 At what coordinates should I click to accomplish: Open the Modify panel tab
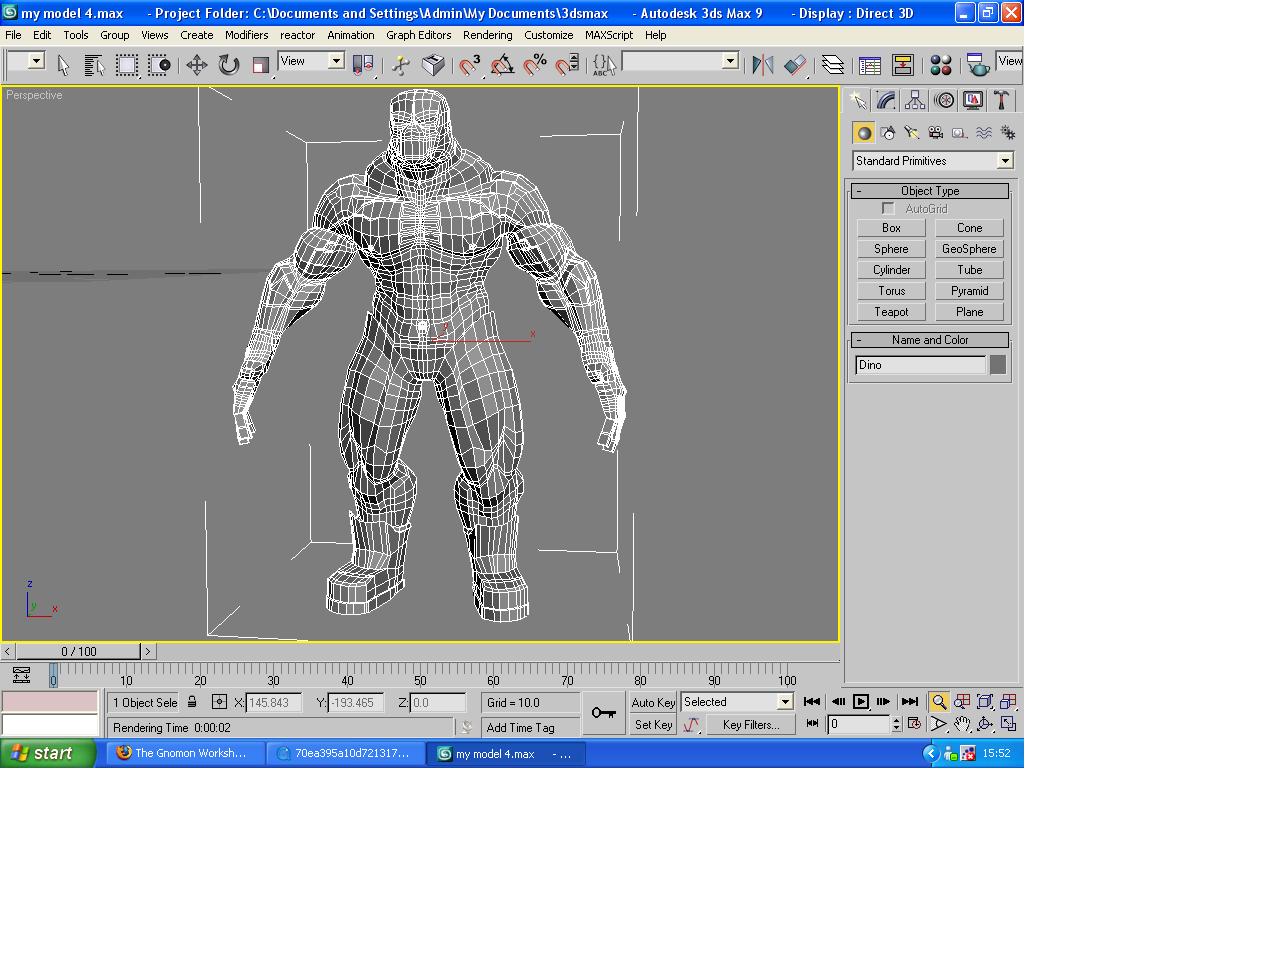click(x=886, y=100)
